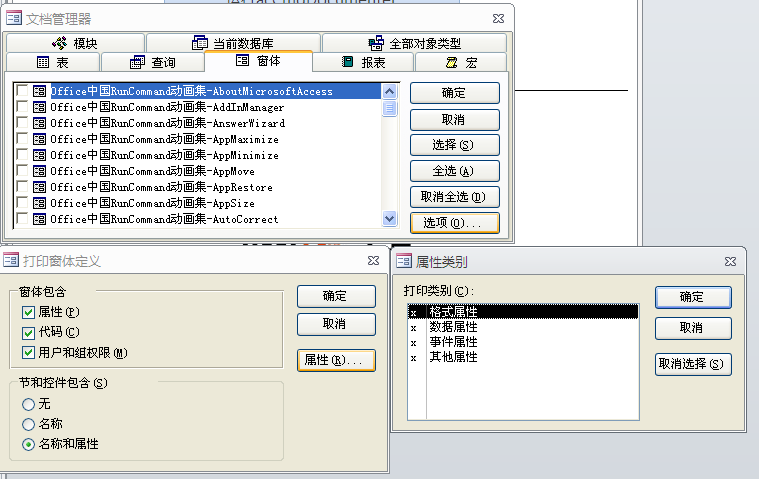Check the AutoCorrect form checkbox
Image resolution: width=759 pixels, height=479 pixels.
pos(22,218)
